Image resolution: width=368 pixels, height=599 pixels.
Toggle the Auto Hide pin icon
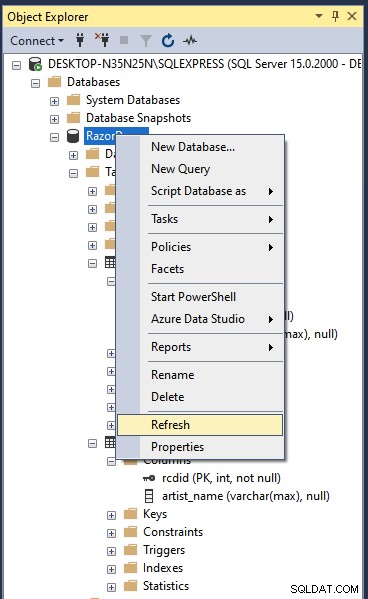point(336,16)
